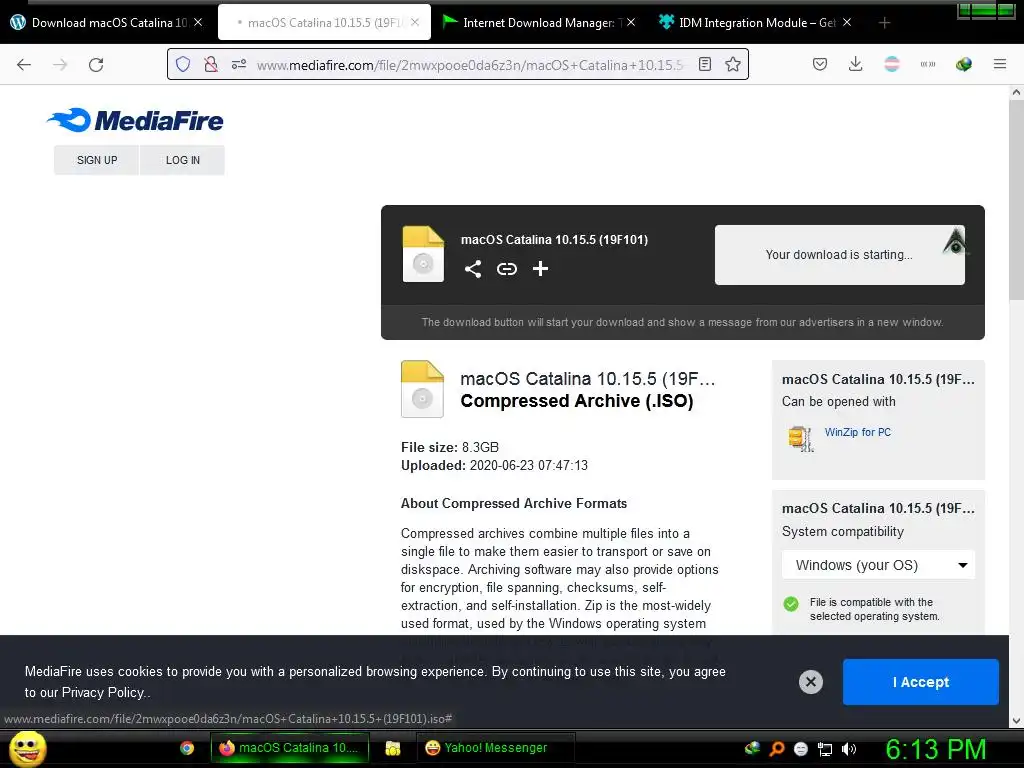Click the Your download is starting button
The height and width of the screenshot is (768, 1024).
tap(839, 255)
